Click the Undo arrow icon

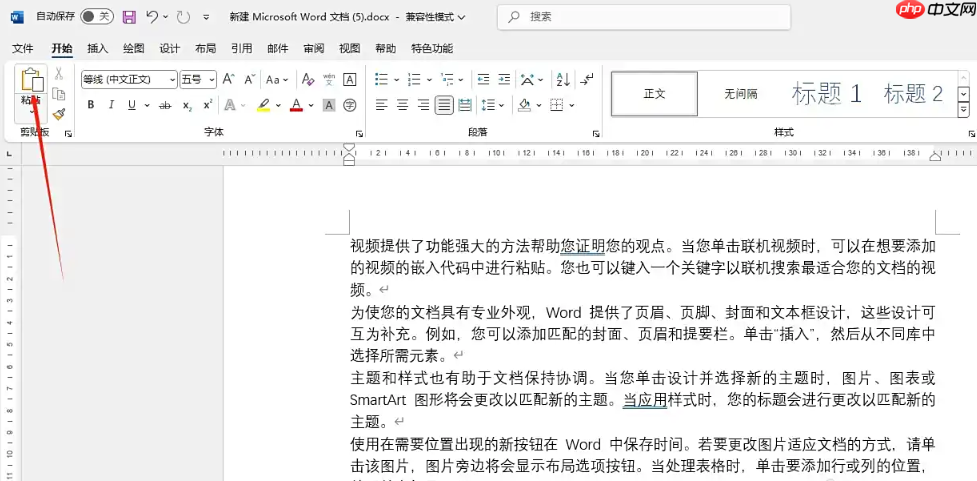(152, 17)
